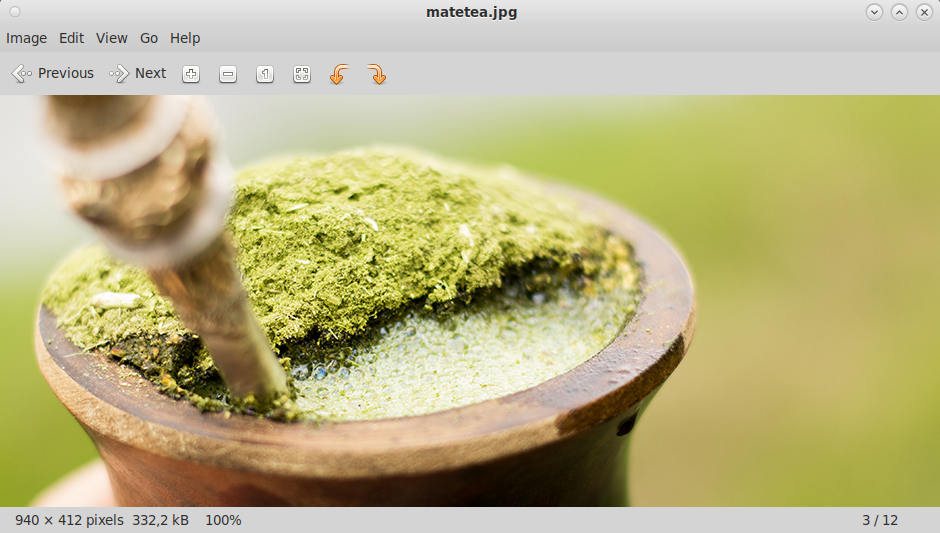Click the 332,2 kB file size text

pyautogui.click(x=161, y=520)
